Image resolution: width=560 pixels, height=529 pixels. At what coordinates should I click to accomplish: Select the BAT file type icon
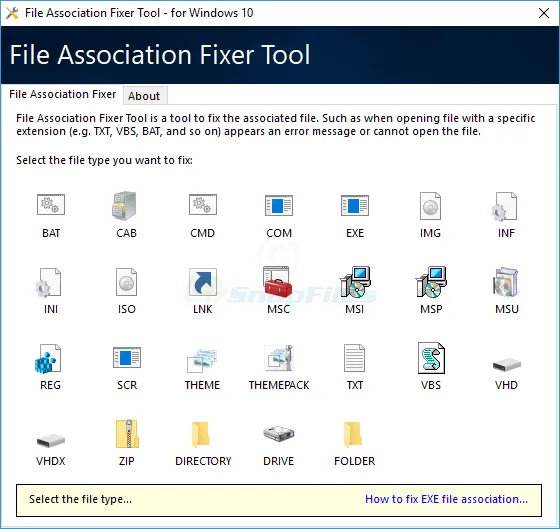tap(51, 205)
